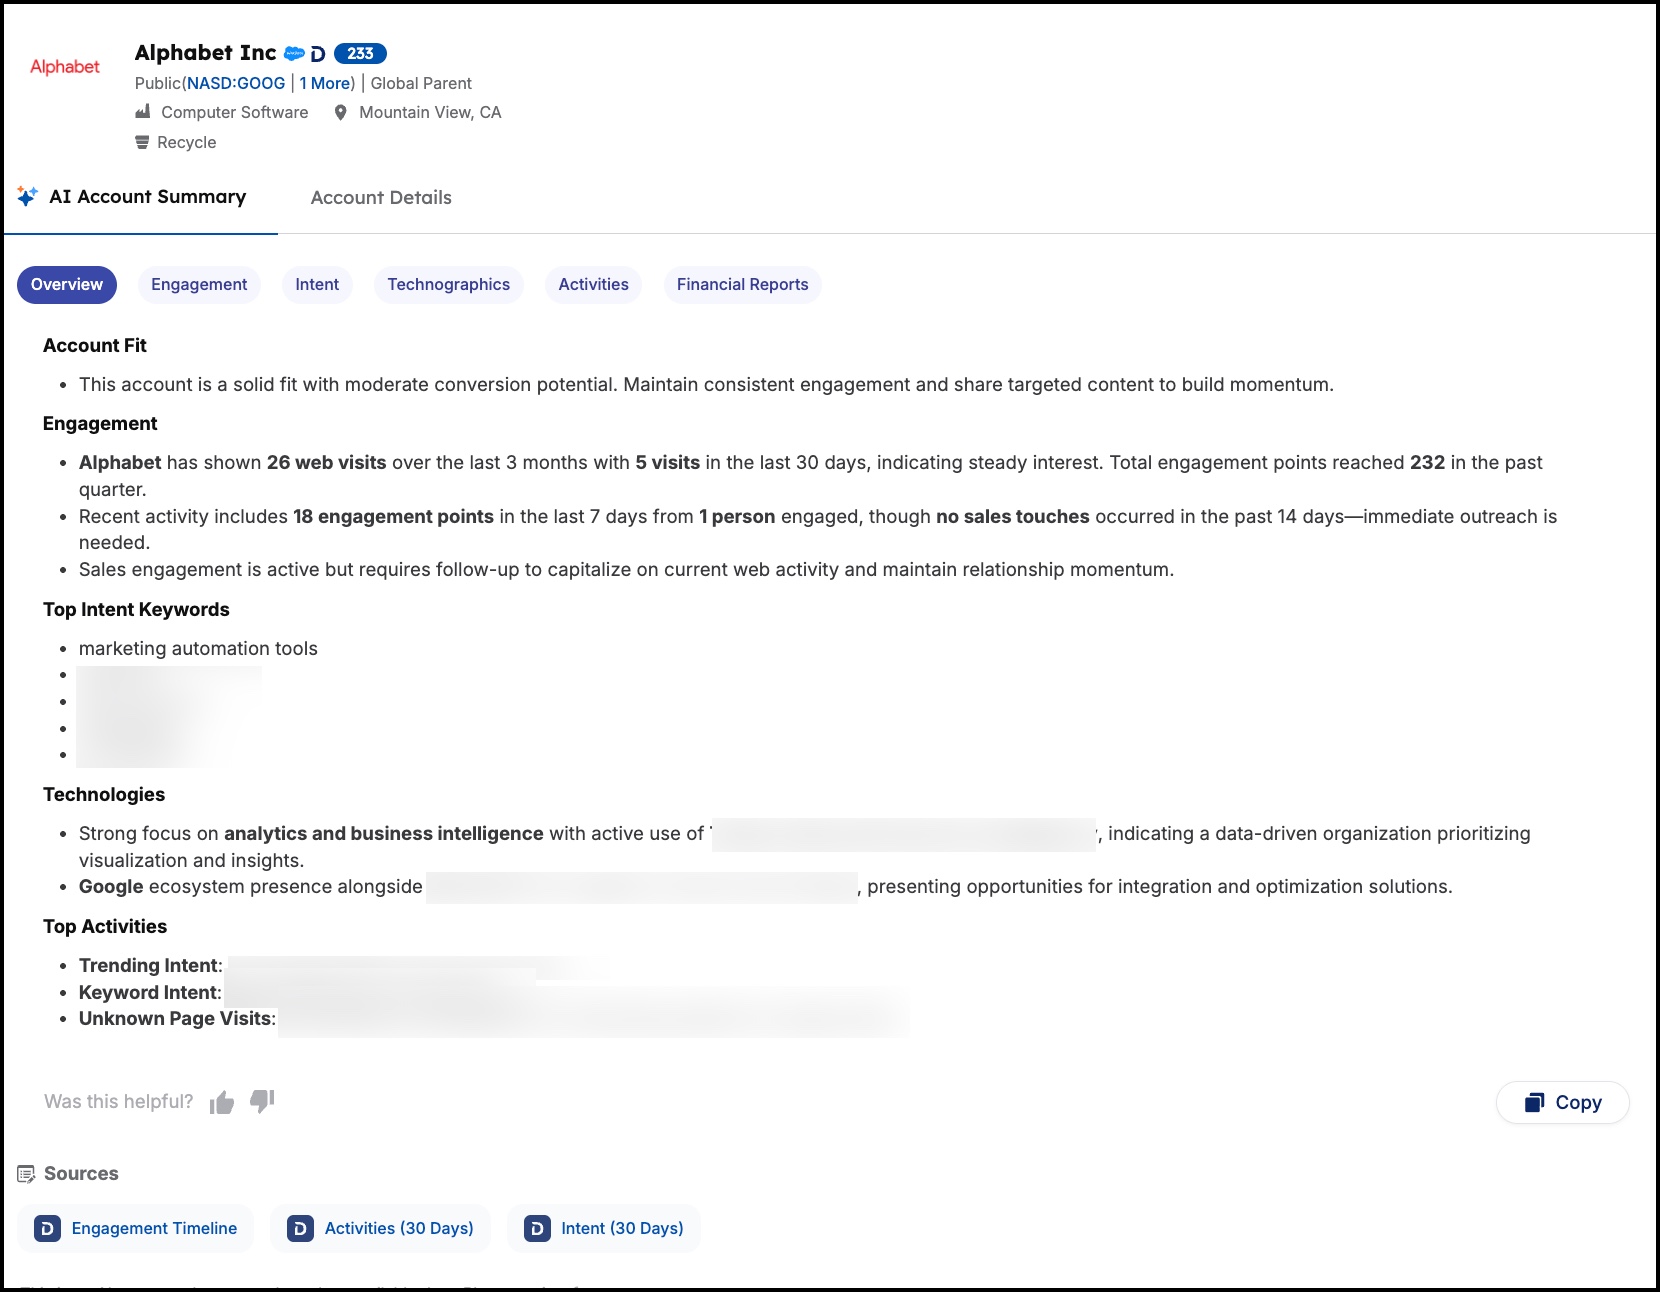Click the Account Fit heading
The height and width of the screenshot is (1292, 1660).
click(95, 346)
